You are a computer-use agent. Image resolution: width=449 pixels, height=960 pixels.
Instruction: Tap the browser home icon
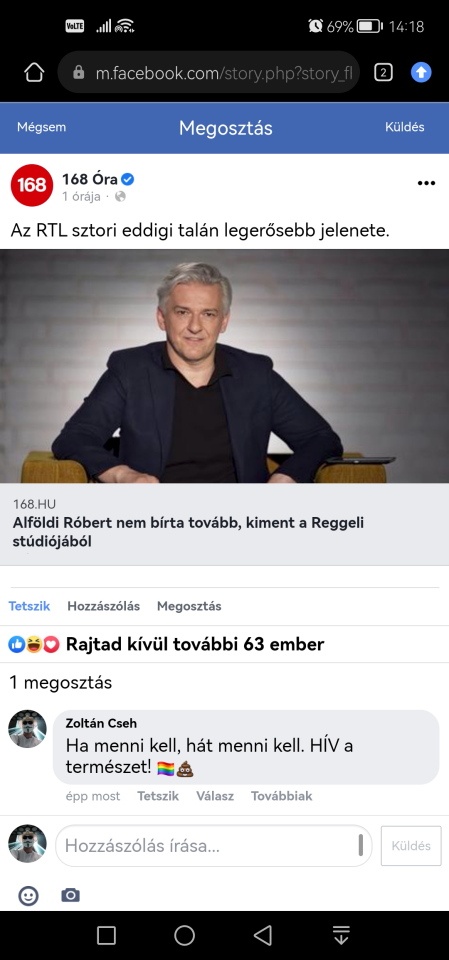[x=34, y=73]
